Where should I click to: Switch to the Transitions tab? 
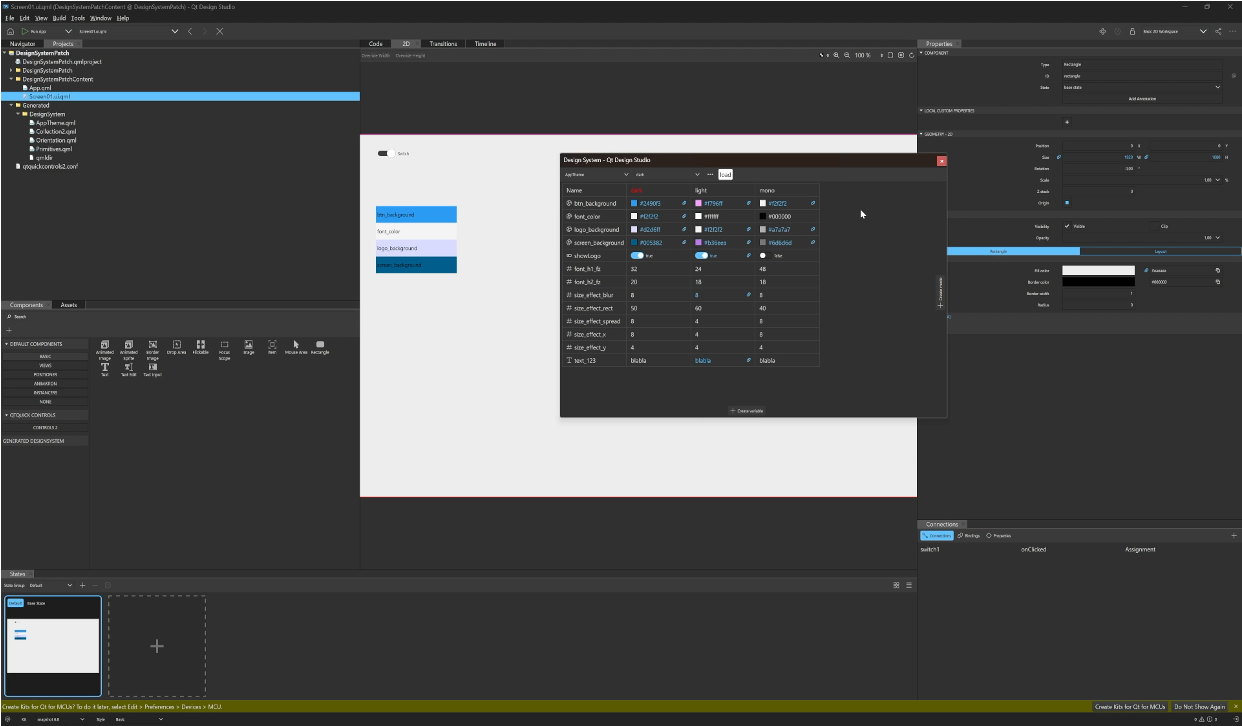443,43
